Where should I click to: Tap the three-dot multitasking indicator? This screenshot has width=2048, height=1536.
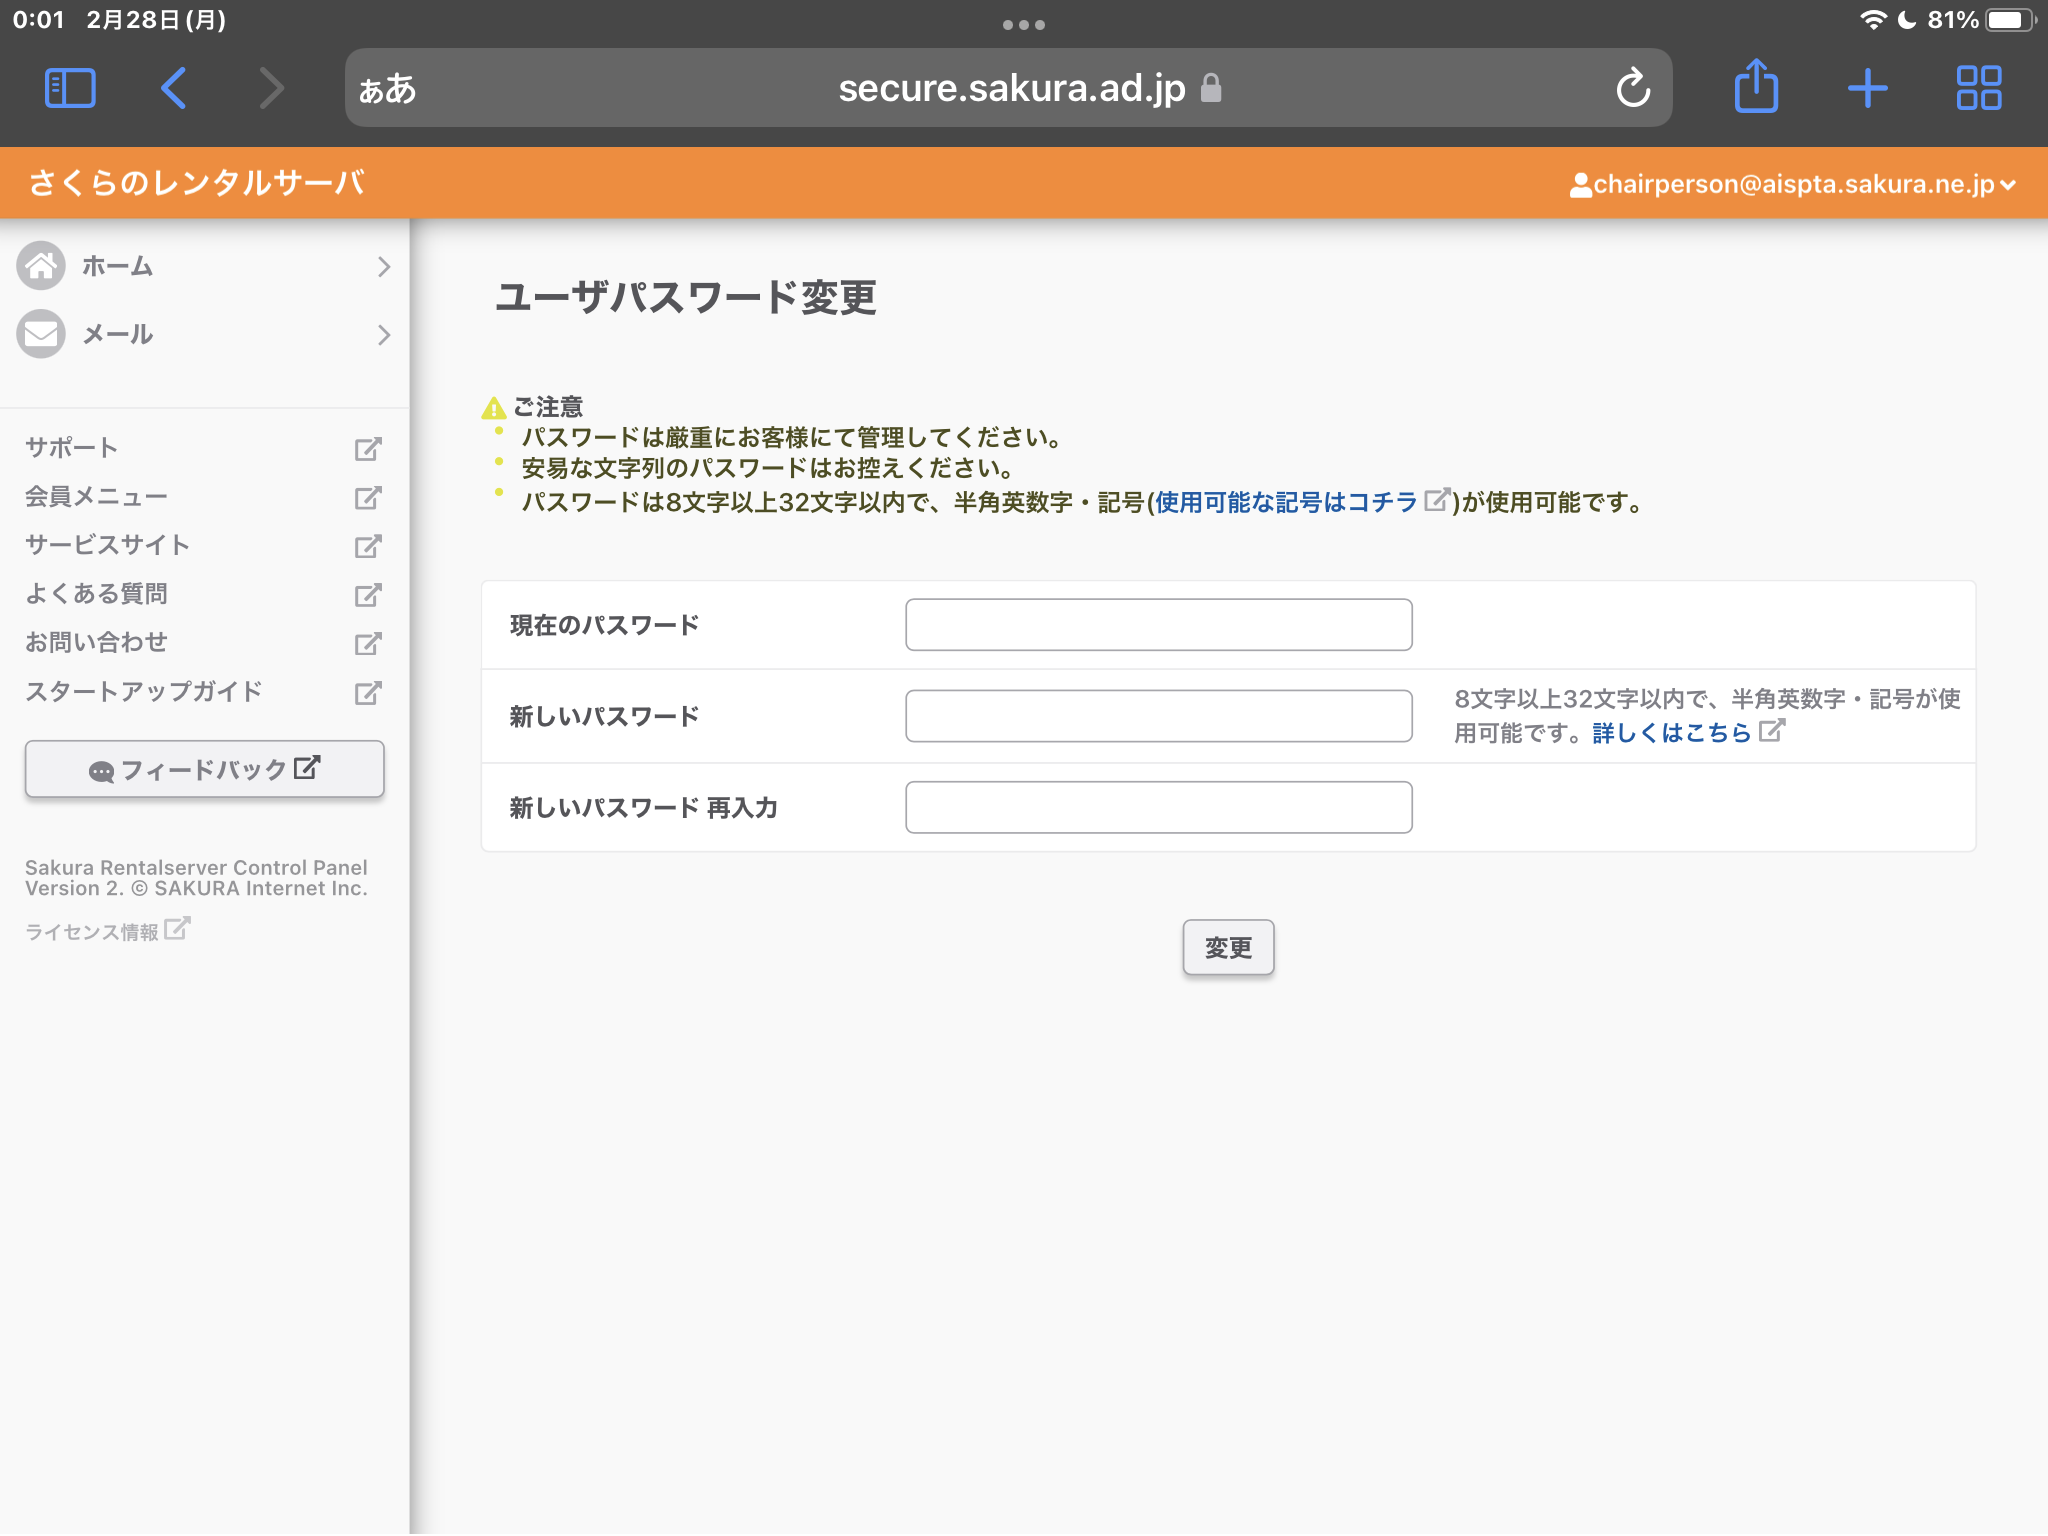click(1024, 25)
